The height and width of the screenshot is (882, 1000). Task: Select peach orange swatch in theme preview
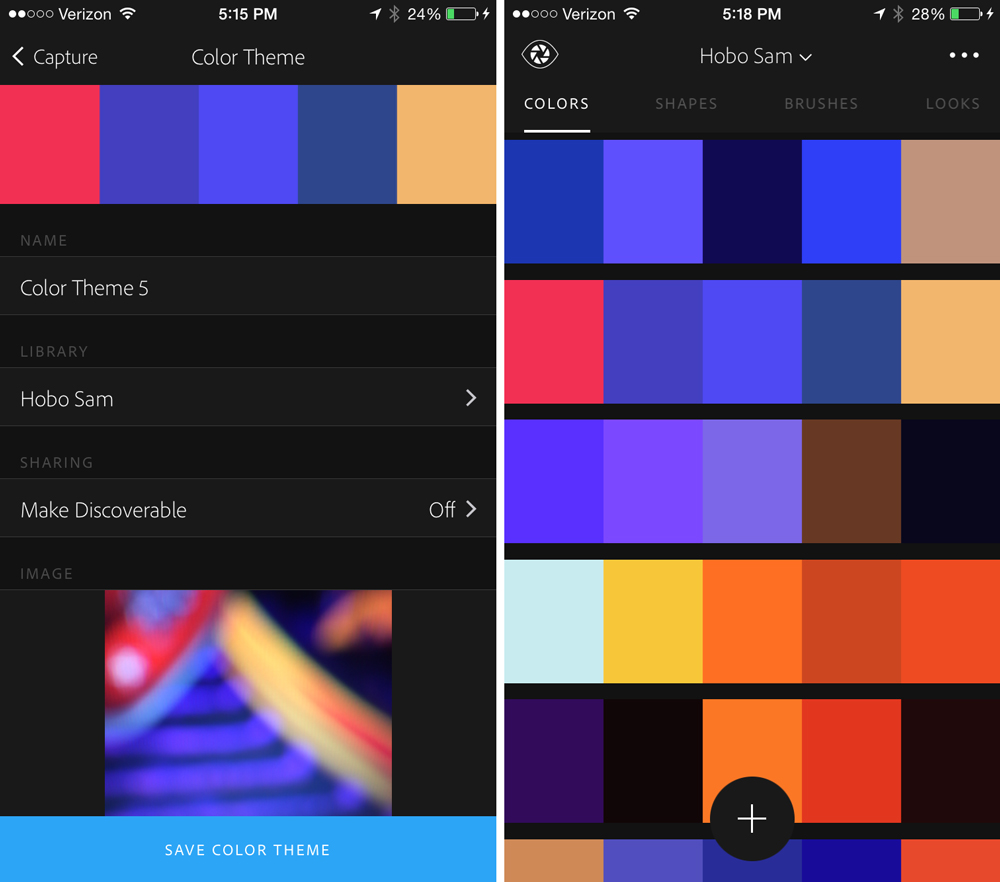[446, 144]
